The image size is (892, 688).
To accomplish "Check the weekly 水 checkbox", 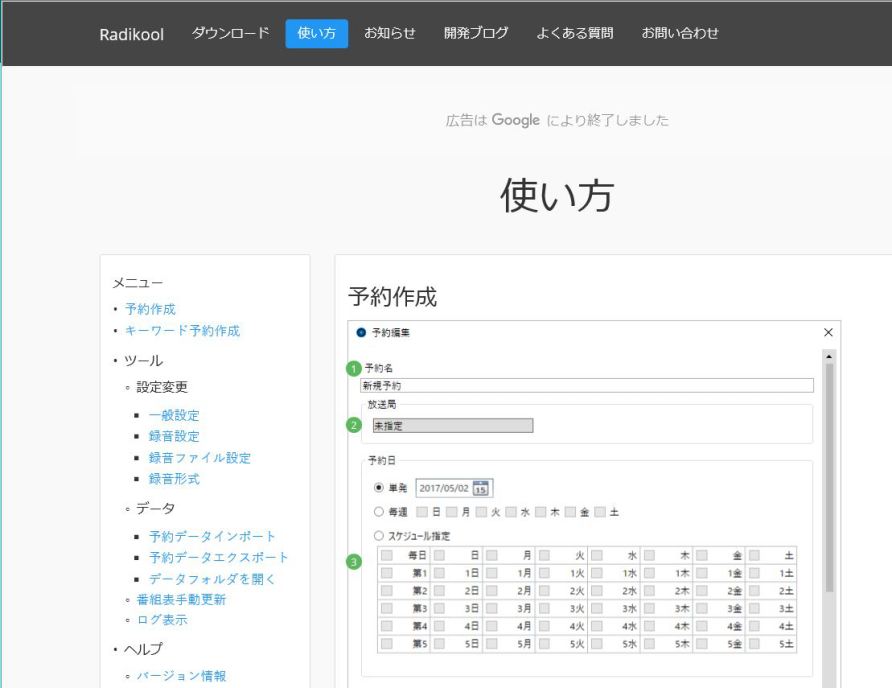I will pyautogui.click(x=511, y=512).
